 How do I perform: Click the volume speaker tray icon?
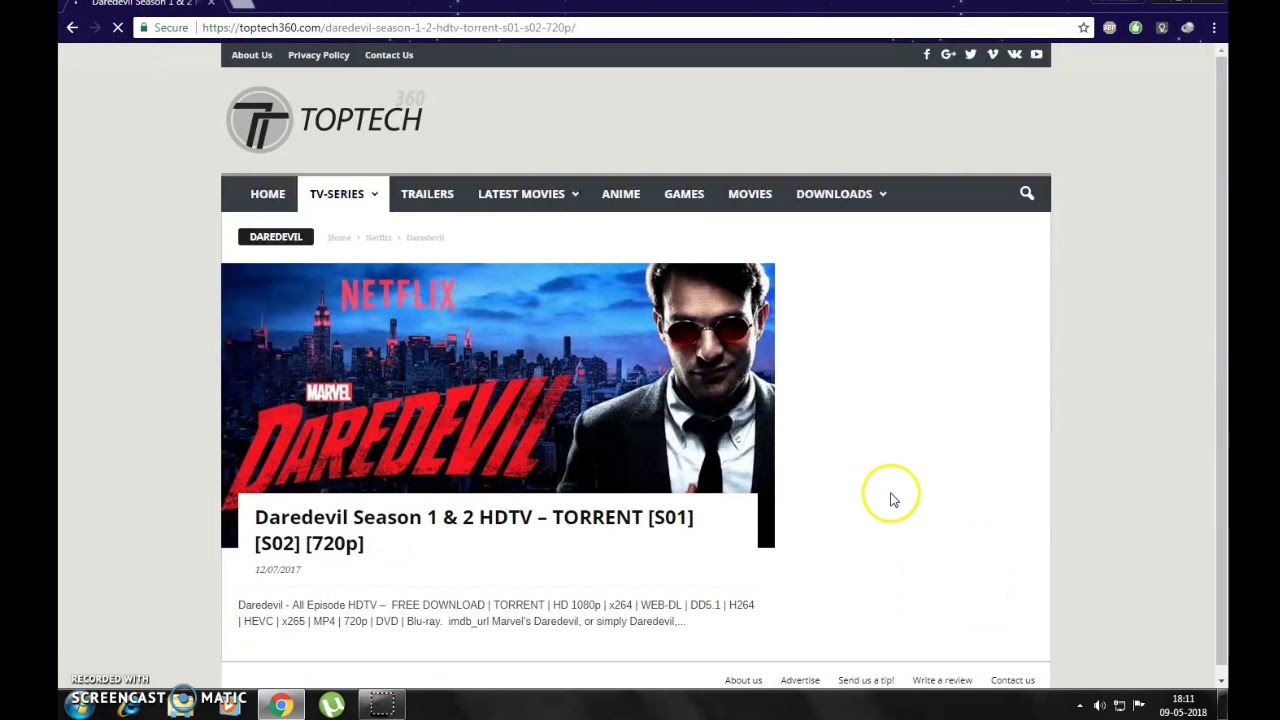pos(1100,706)
